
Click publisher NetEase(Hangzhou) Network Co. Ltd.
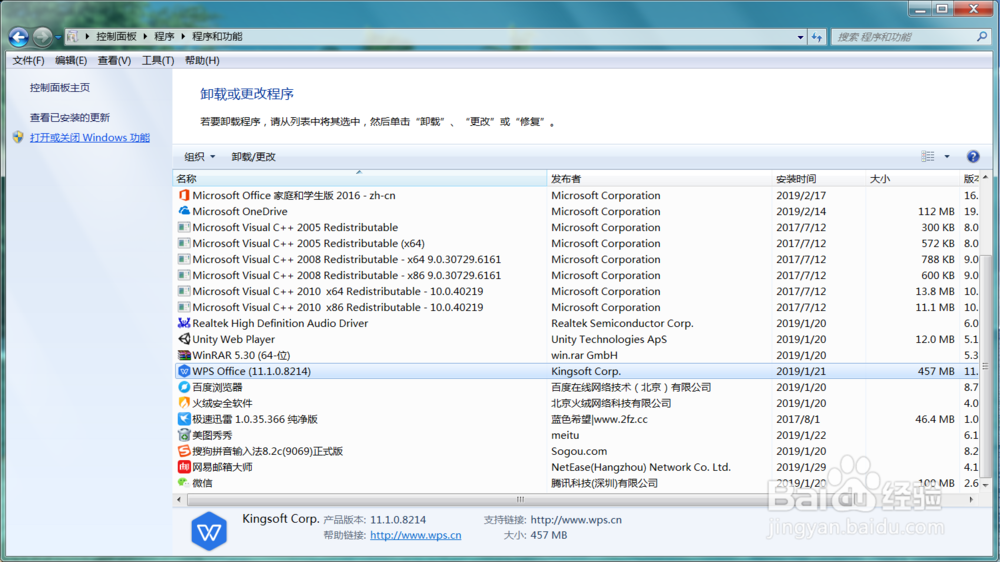641,466
